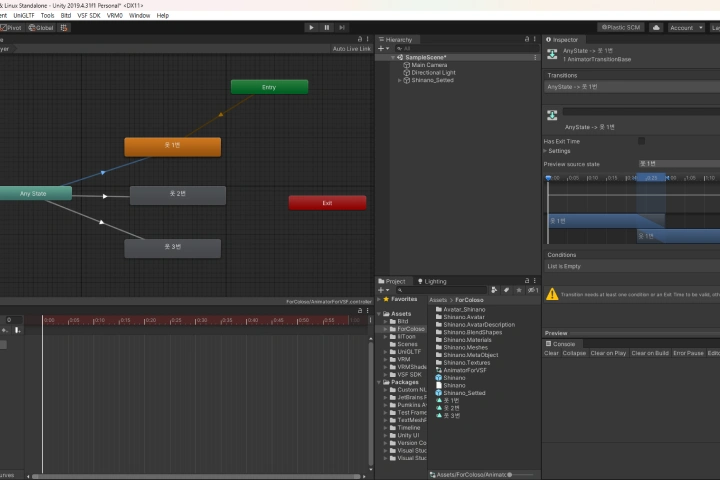Click add keyframe icon in Animation window

tap(5, 330)
